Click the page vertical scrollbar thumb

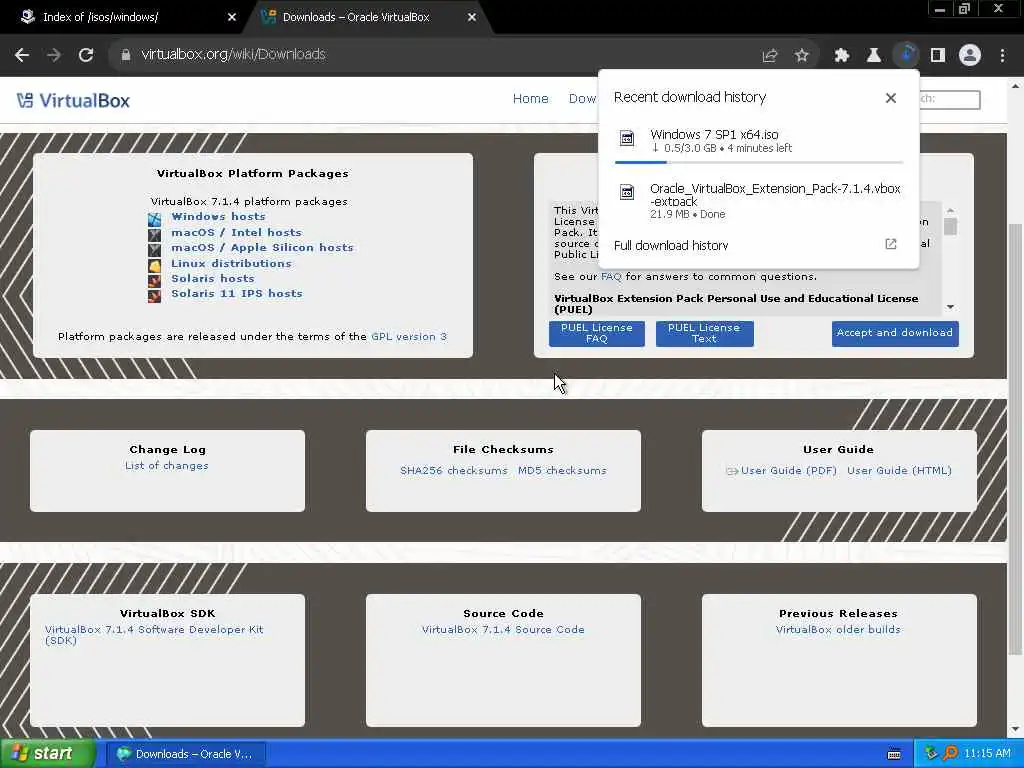click(x=1015, y=439)
